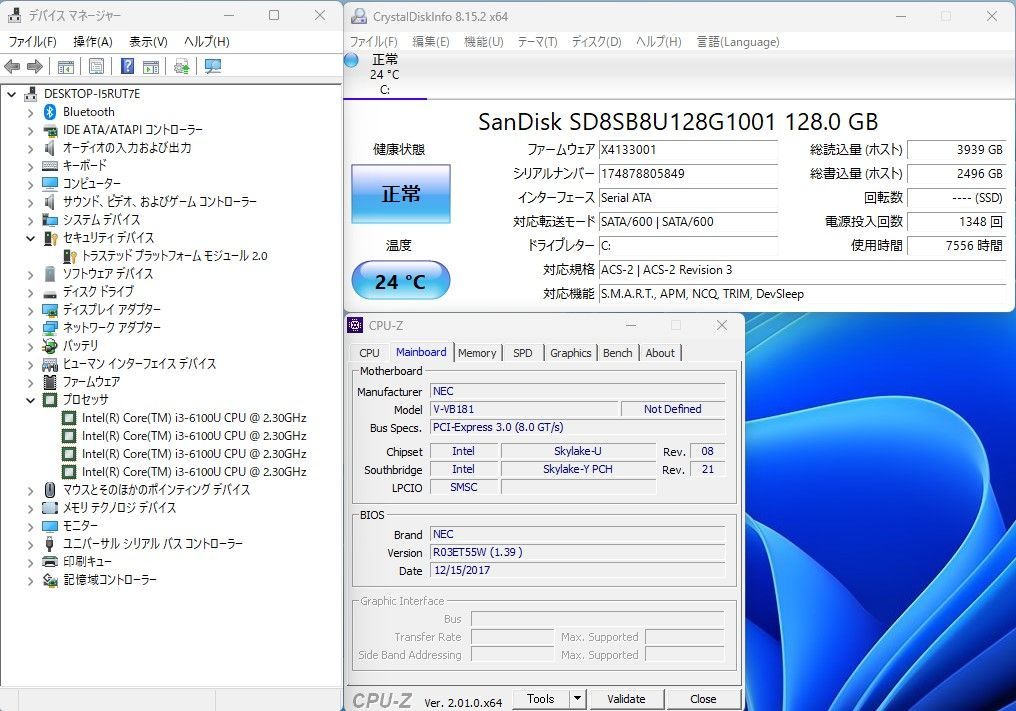Expand the メモリ テクノロジ デバイス category
This screenshot has width=1016, height=711.
[x=30, y=508]
